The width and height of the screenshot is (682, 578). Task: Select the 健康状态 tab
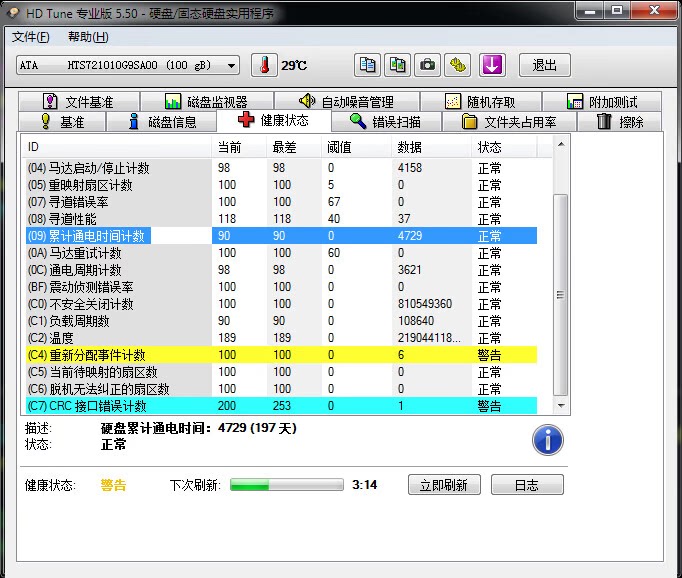pyautogui.click(x=274, y=120)
